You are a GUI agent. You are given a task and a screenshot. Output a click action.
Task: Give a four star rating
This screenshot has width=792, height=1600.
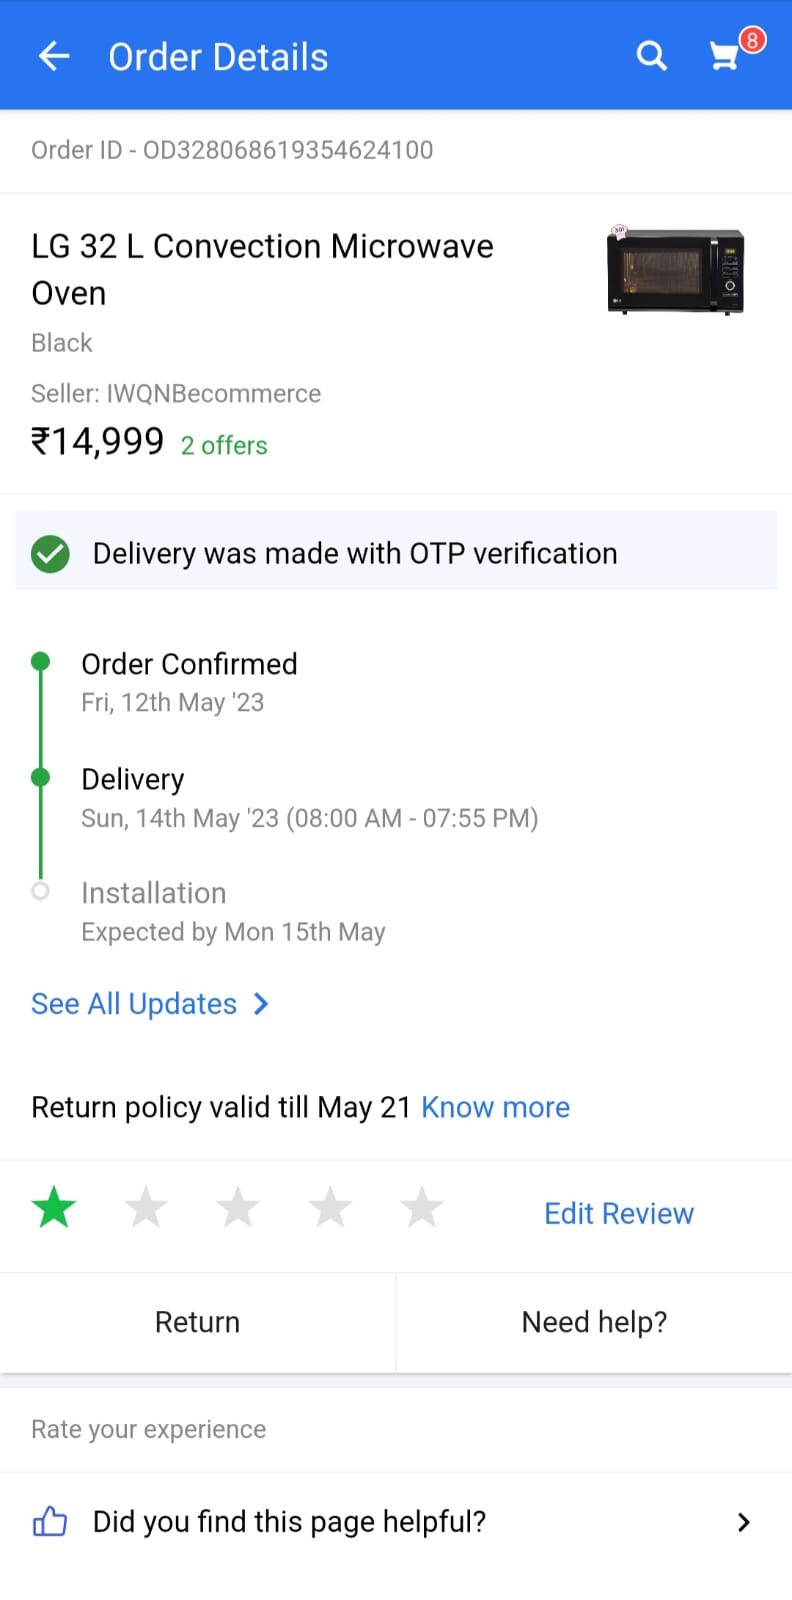click(330, 1207)
